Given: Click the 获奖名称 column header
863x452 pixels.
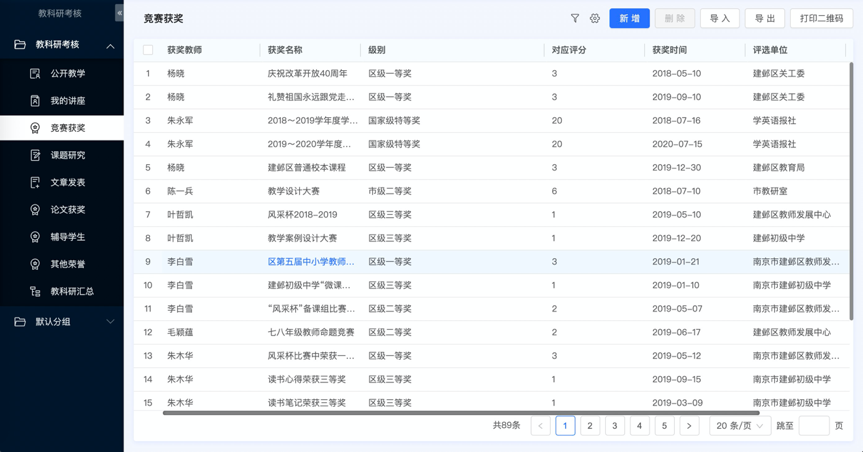Looking at the screenshot, I should 285,50.
